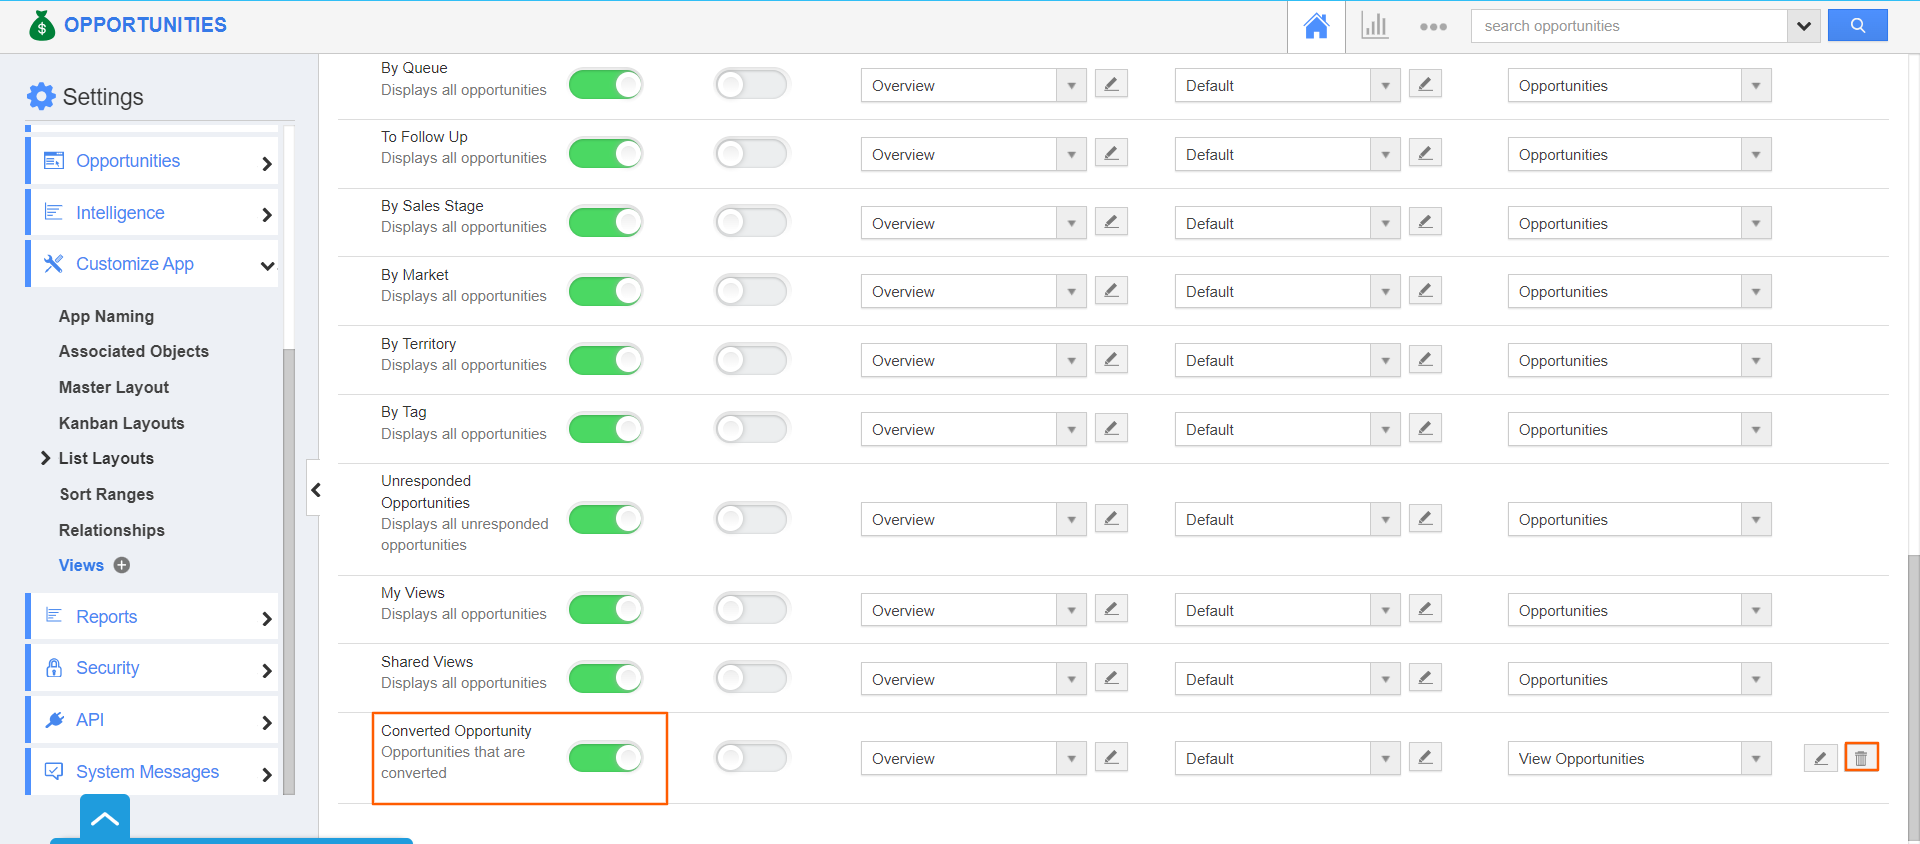Image resolution: width=1920 pixels, height=844 pixels.
Task: Open the Opportunities dropdown in By Tag row
Action: [x=1639, y=429]
